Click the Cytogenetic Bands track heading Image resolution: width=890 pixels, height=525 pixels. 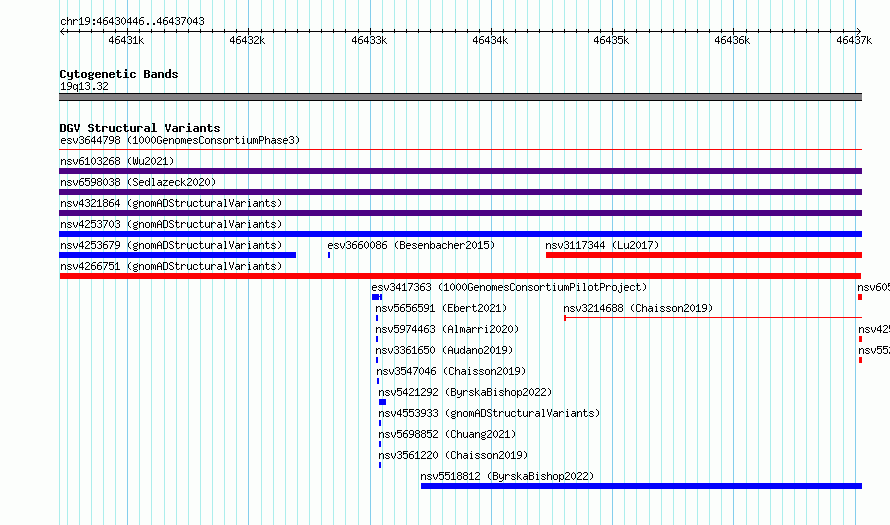(x=119, y=74)
